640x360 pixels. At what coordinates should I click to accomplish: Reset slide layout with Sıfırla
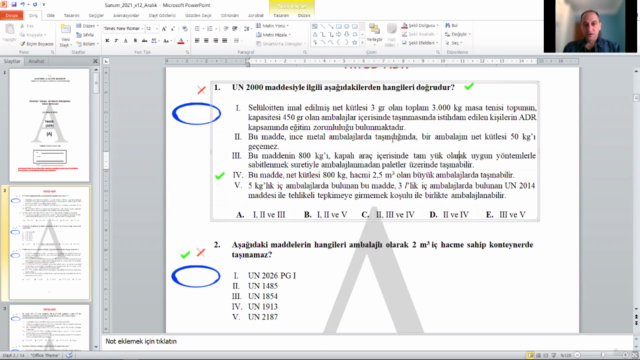(85, 35)
